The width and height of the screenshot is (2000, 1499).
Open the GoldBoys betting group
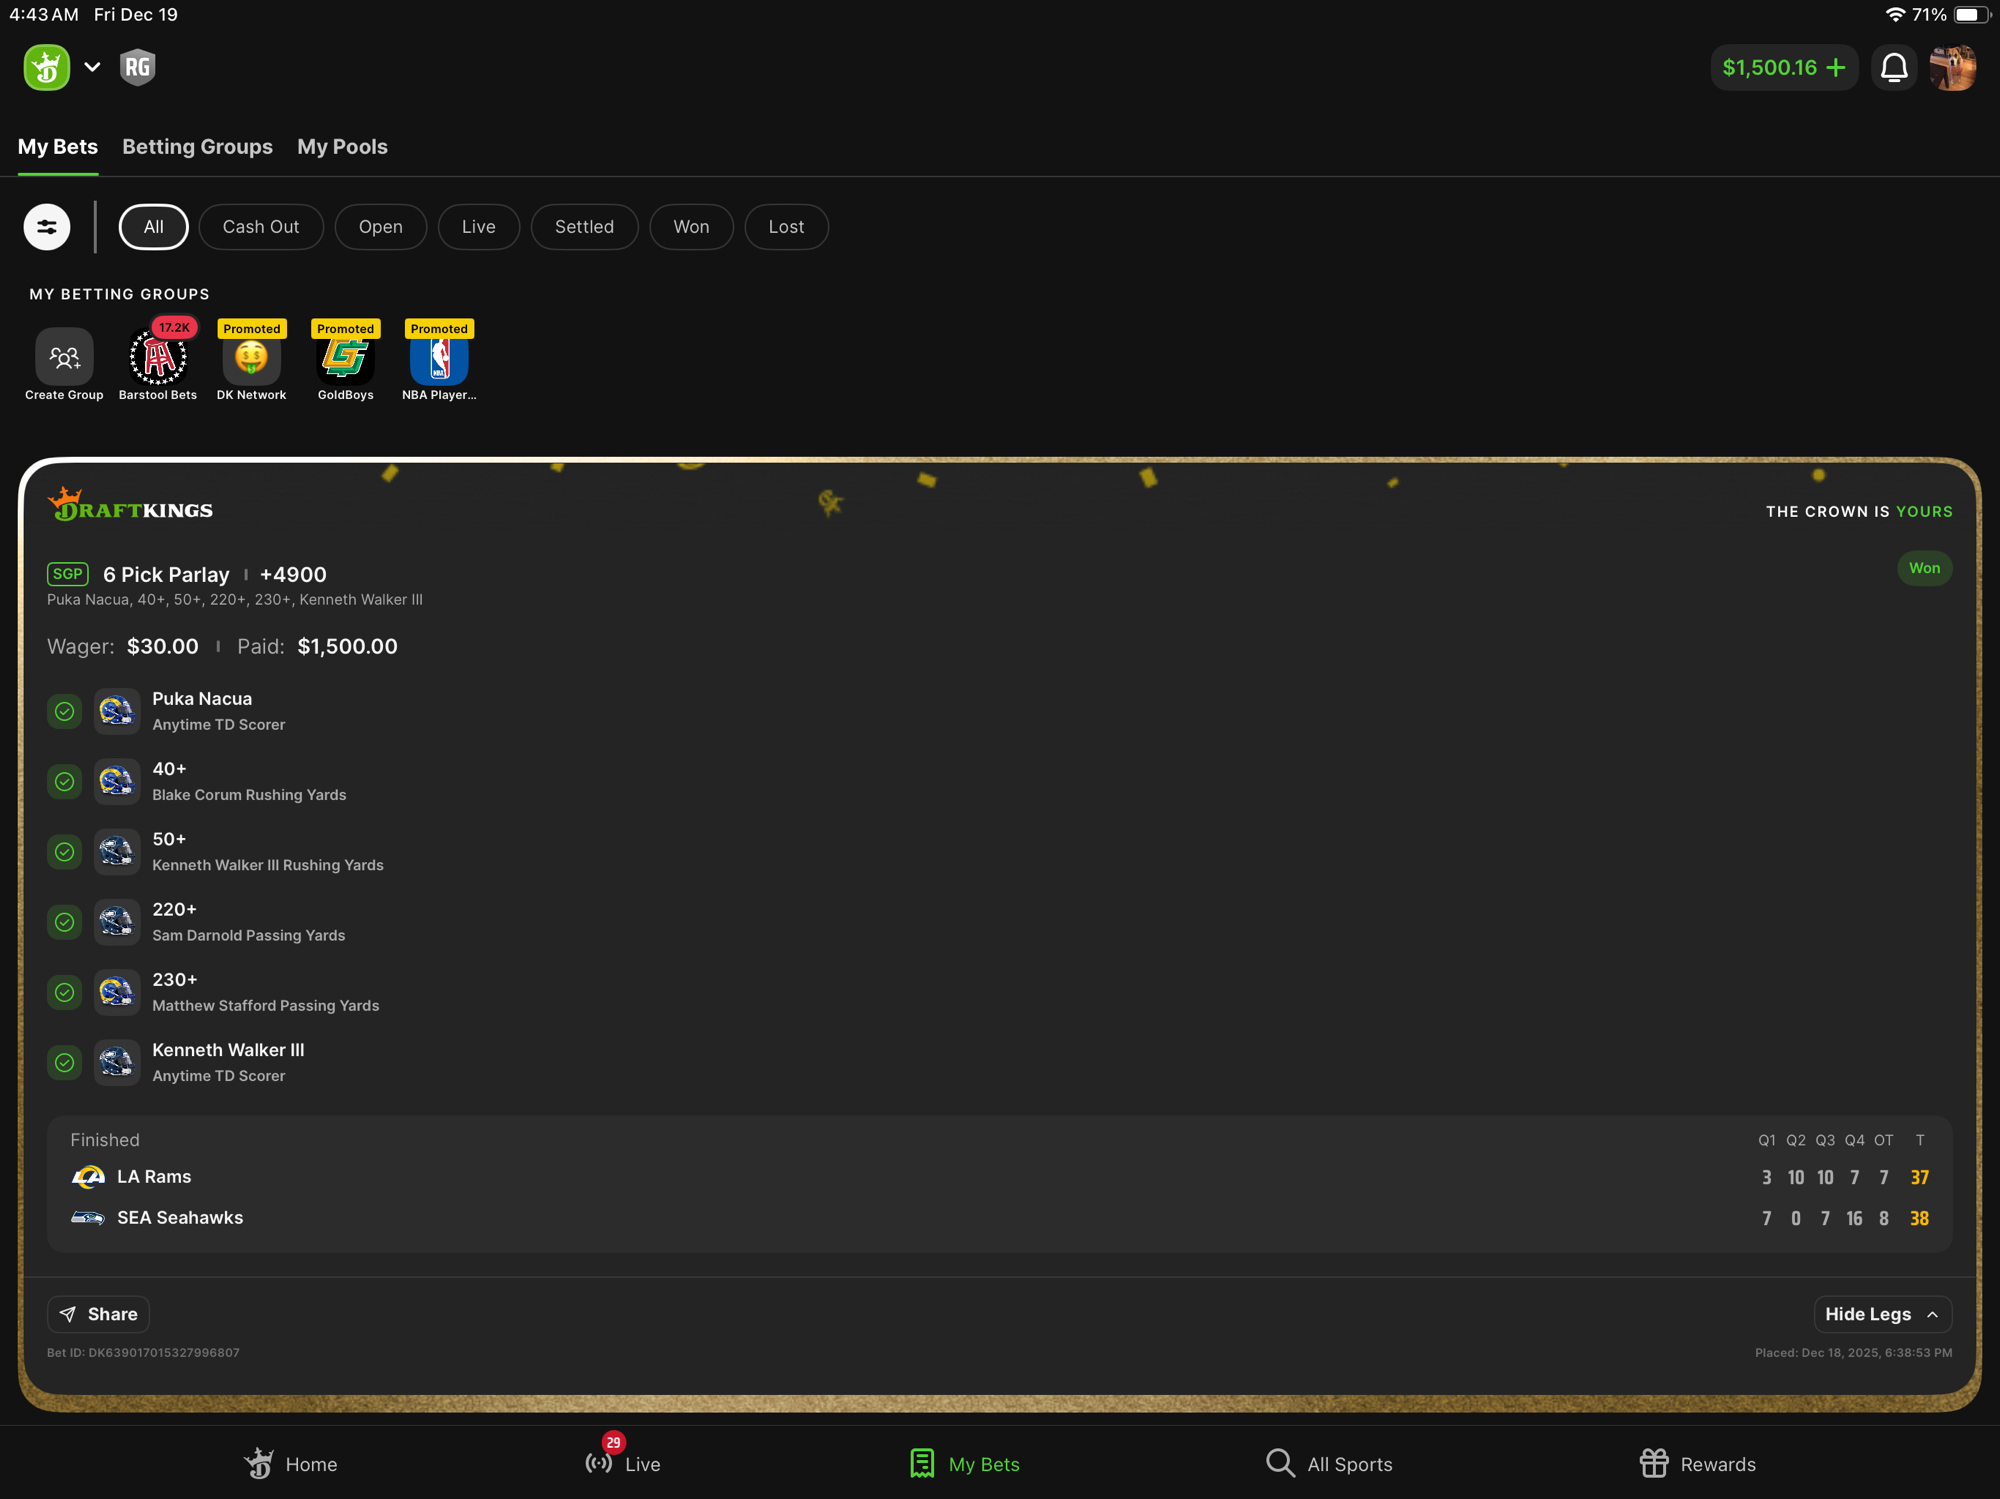pos(345,357)
